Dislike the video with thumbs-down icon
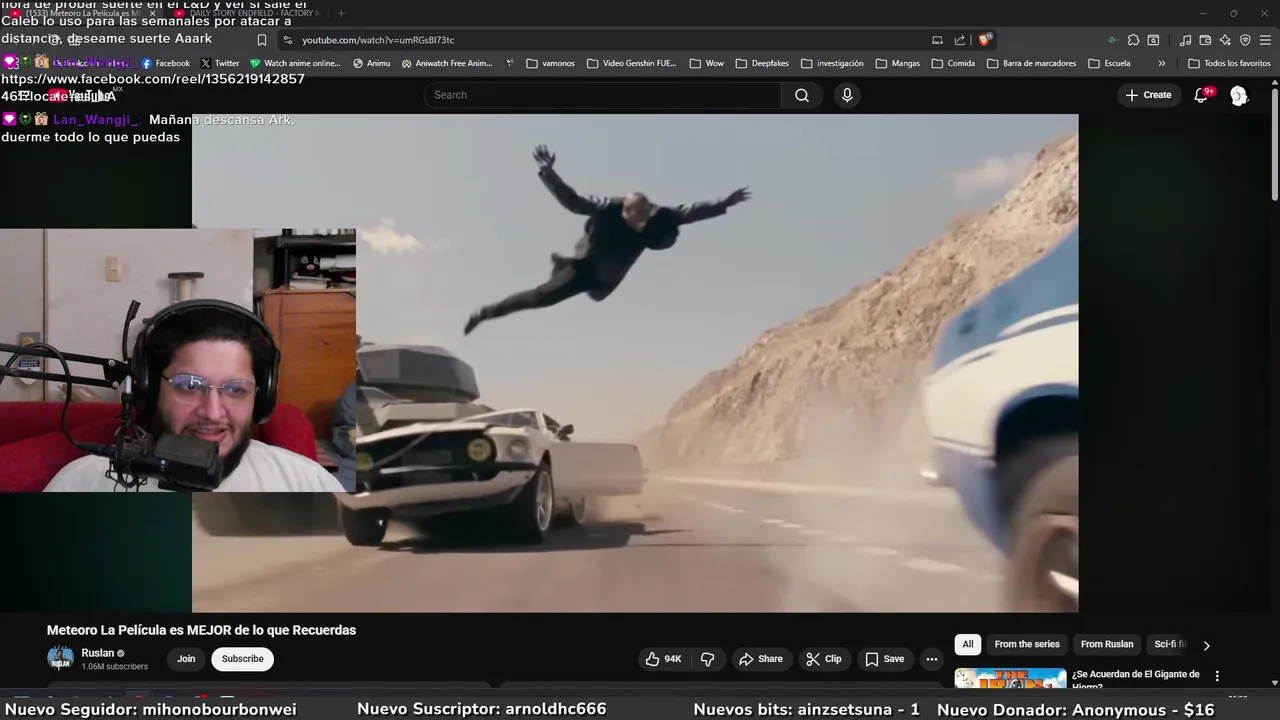 pos(707,659)
